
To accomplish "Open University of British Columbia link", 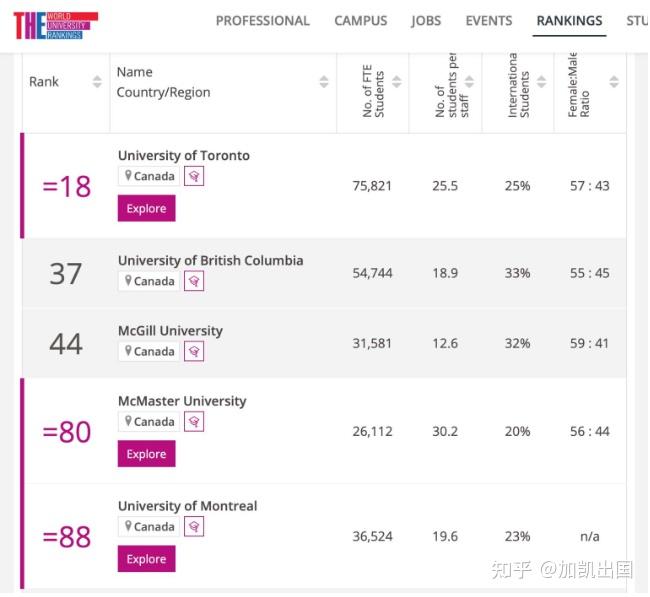I will click(211, 260).
